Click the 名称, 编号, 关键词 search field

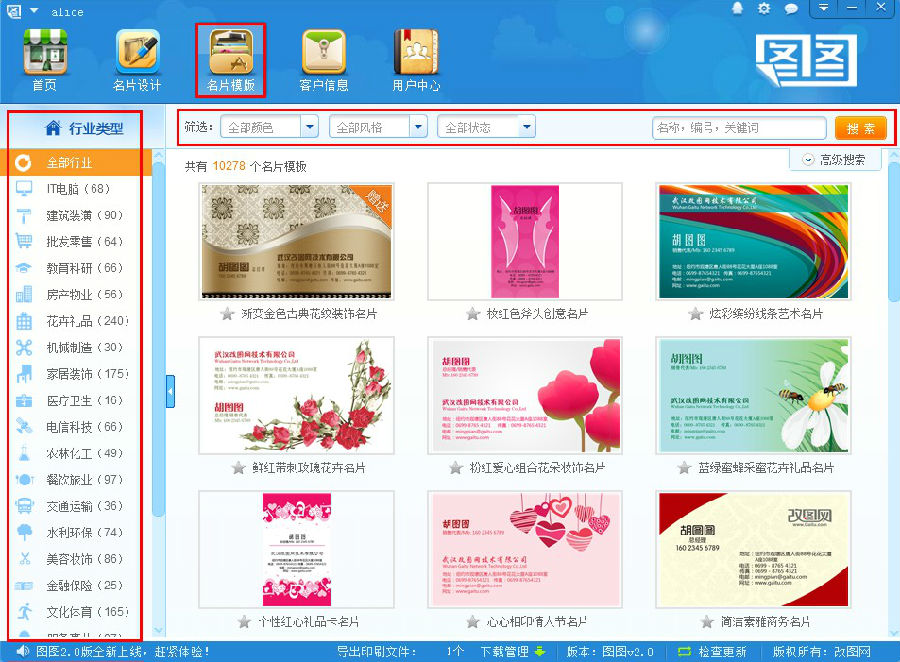tap(738, 128)
